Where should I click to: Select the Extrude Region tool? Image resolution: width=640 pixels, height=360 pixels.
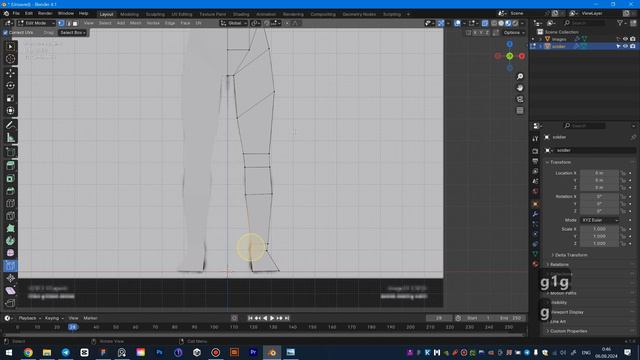tap(11, 166)
